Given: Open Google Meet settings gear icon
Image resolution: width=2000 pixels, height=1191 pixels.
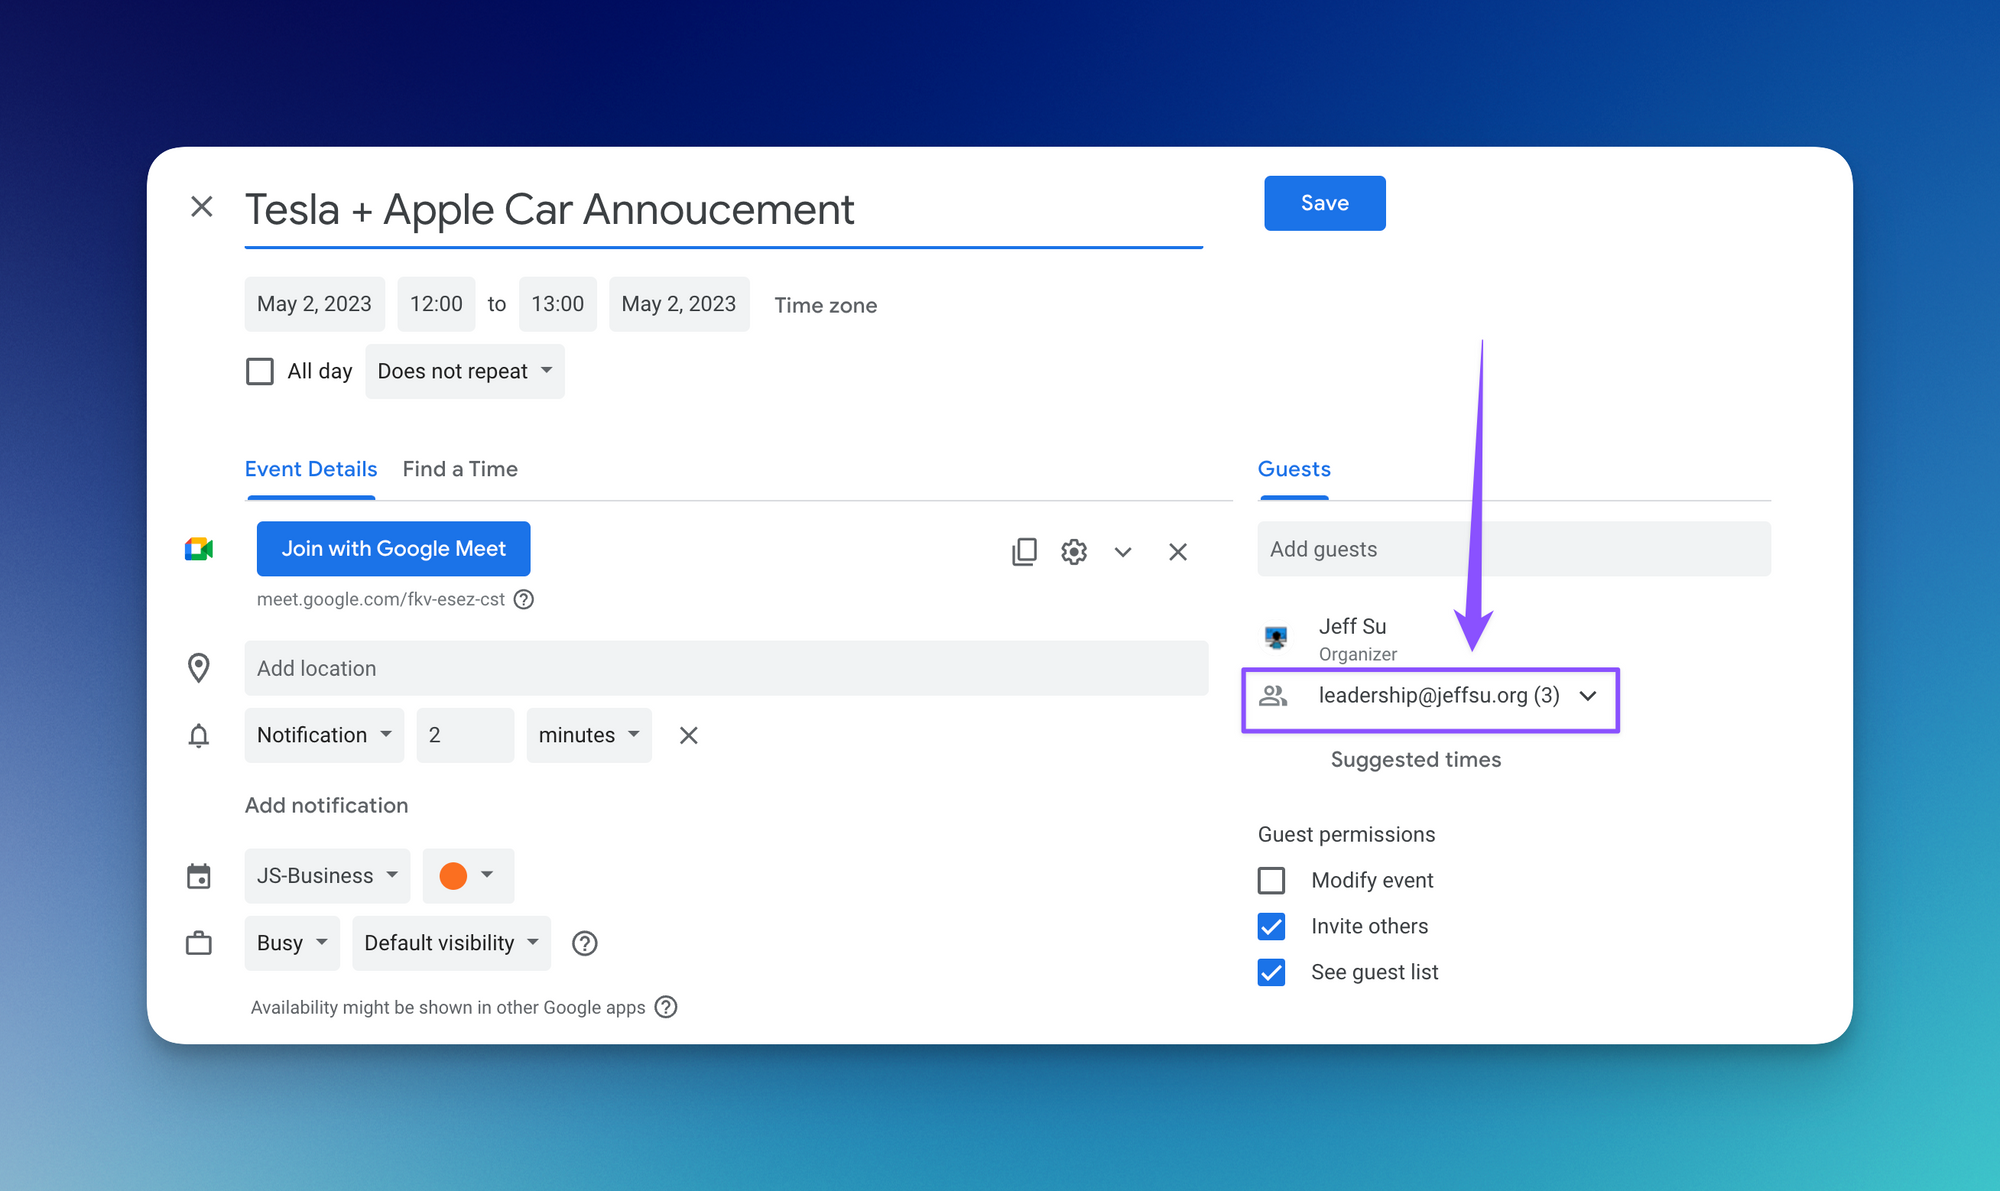Looking at the screenshot, I should tap(1074, 552).
